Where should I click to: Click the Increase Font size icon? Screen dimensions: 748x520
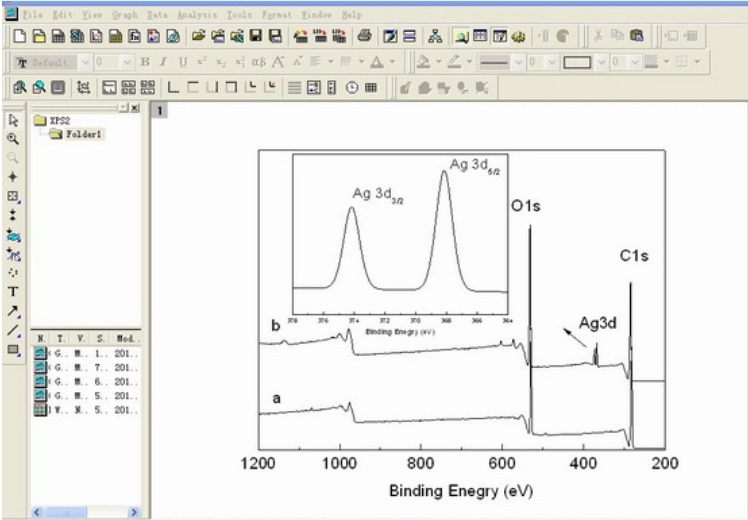point(278,62)
